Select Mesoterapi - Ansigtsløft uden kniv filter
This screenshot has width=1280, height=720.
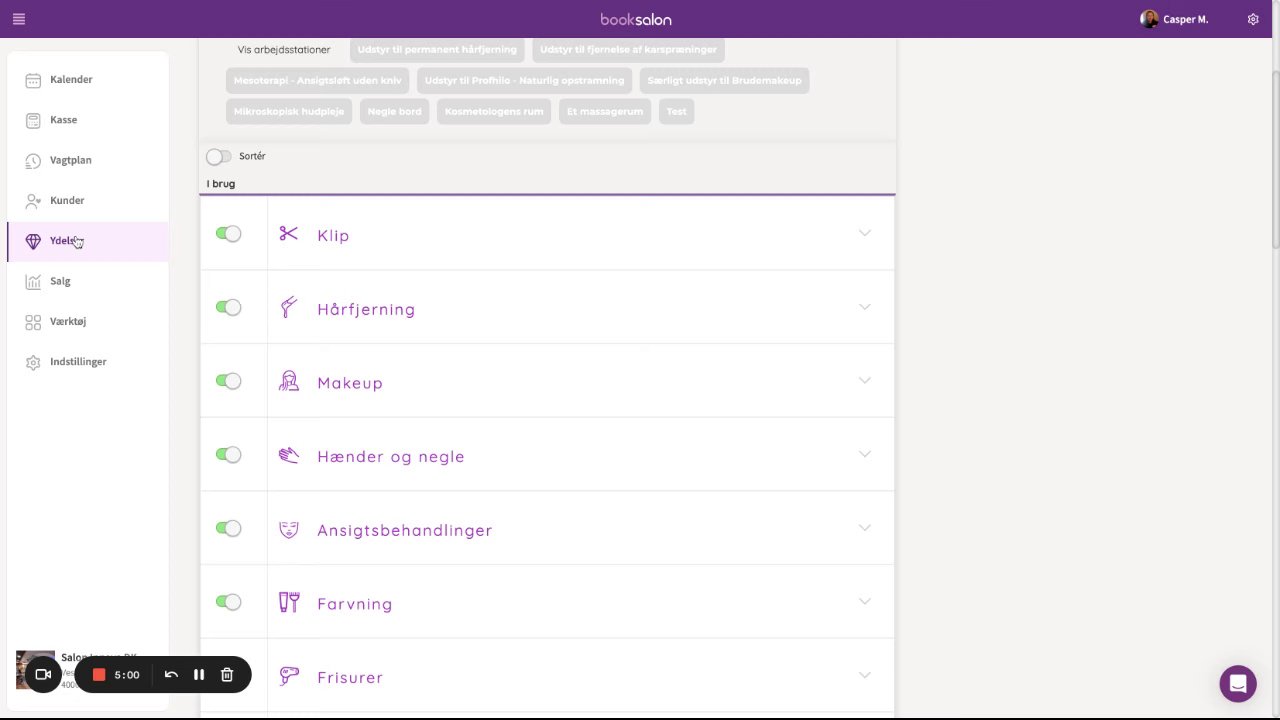tap(317, 80)
